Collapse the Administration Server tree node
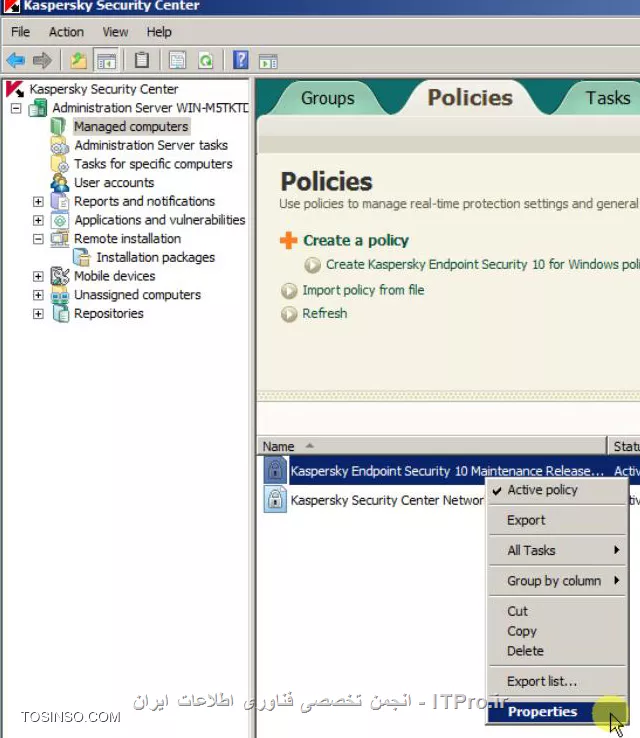The image size is (640, 738). click(16, 108)
